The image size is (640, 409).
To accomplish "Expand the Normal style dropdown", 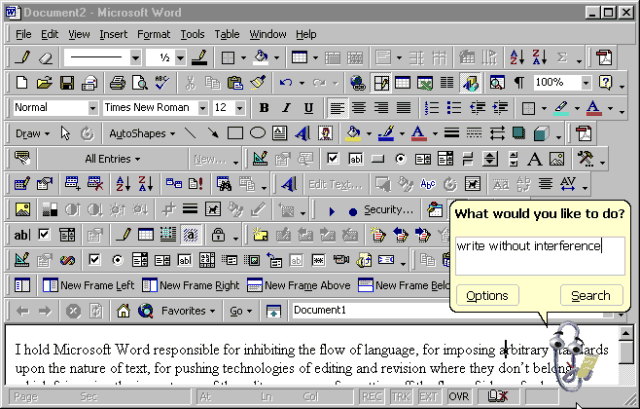I will click(x=93, y=108).
